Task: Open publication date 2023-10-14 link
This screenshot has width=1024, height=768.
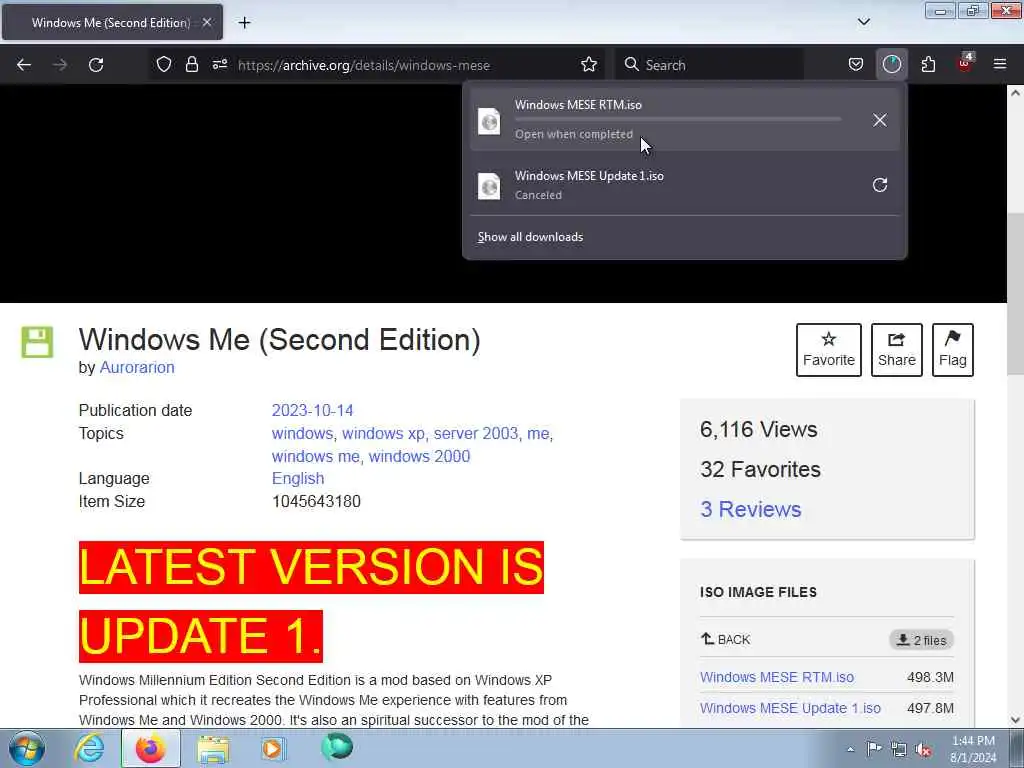Action: (312, 410)
